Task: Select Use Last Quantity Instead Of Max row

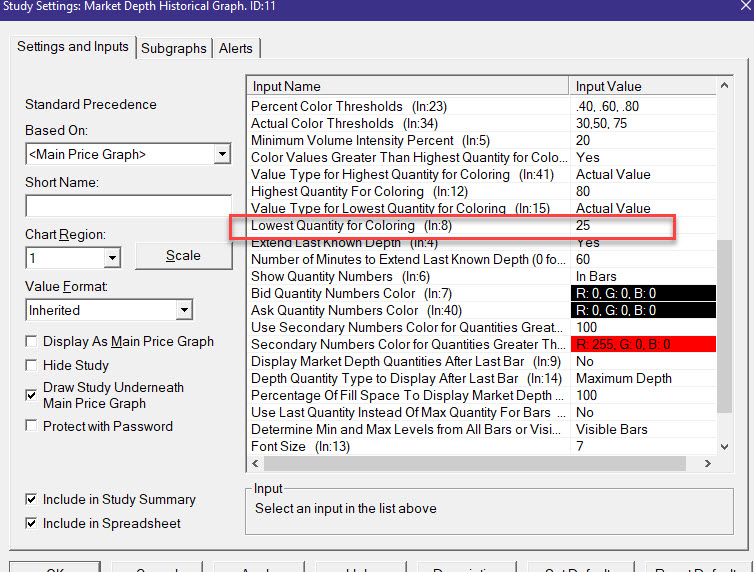Action: pos(482,412)
